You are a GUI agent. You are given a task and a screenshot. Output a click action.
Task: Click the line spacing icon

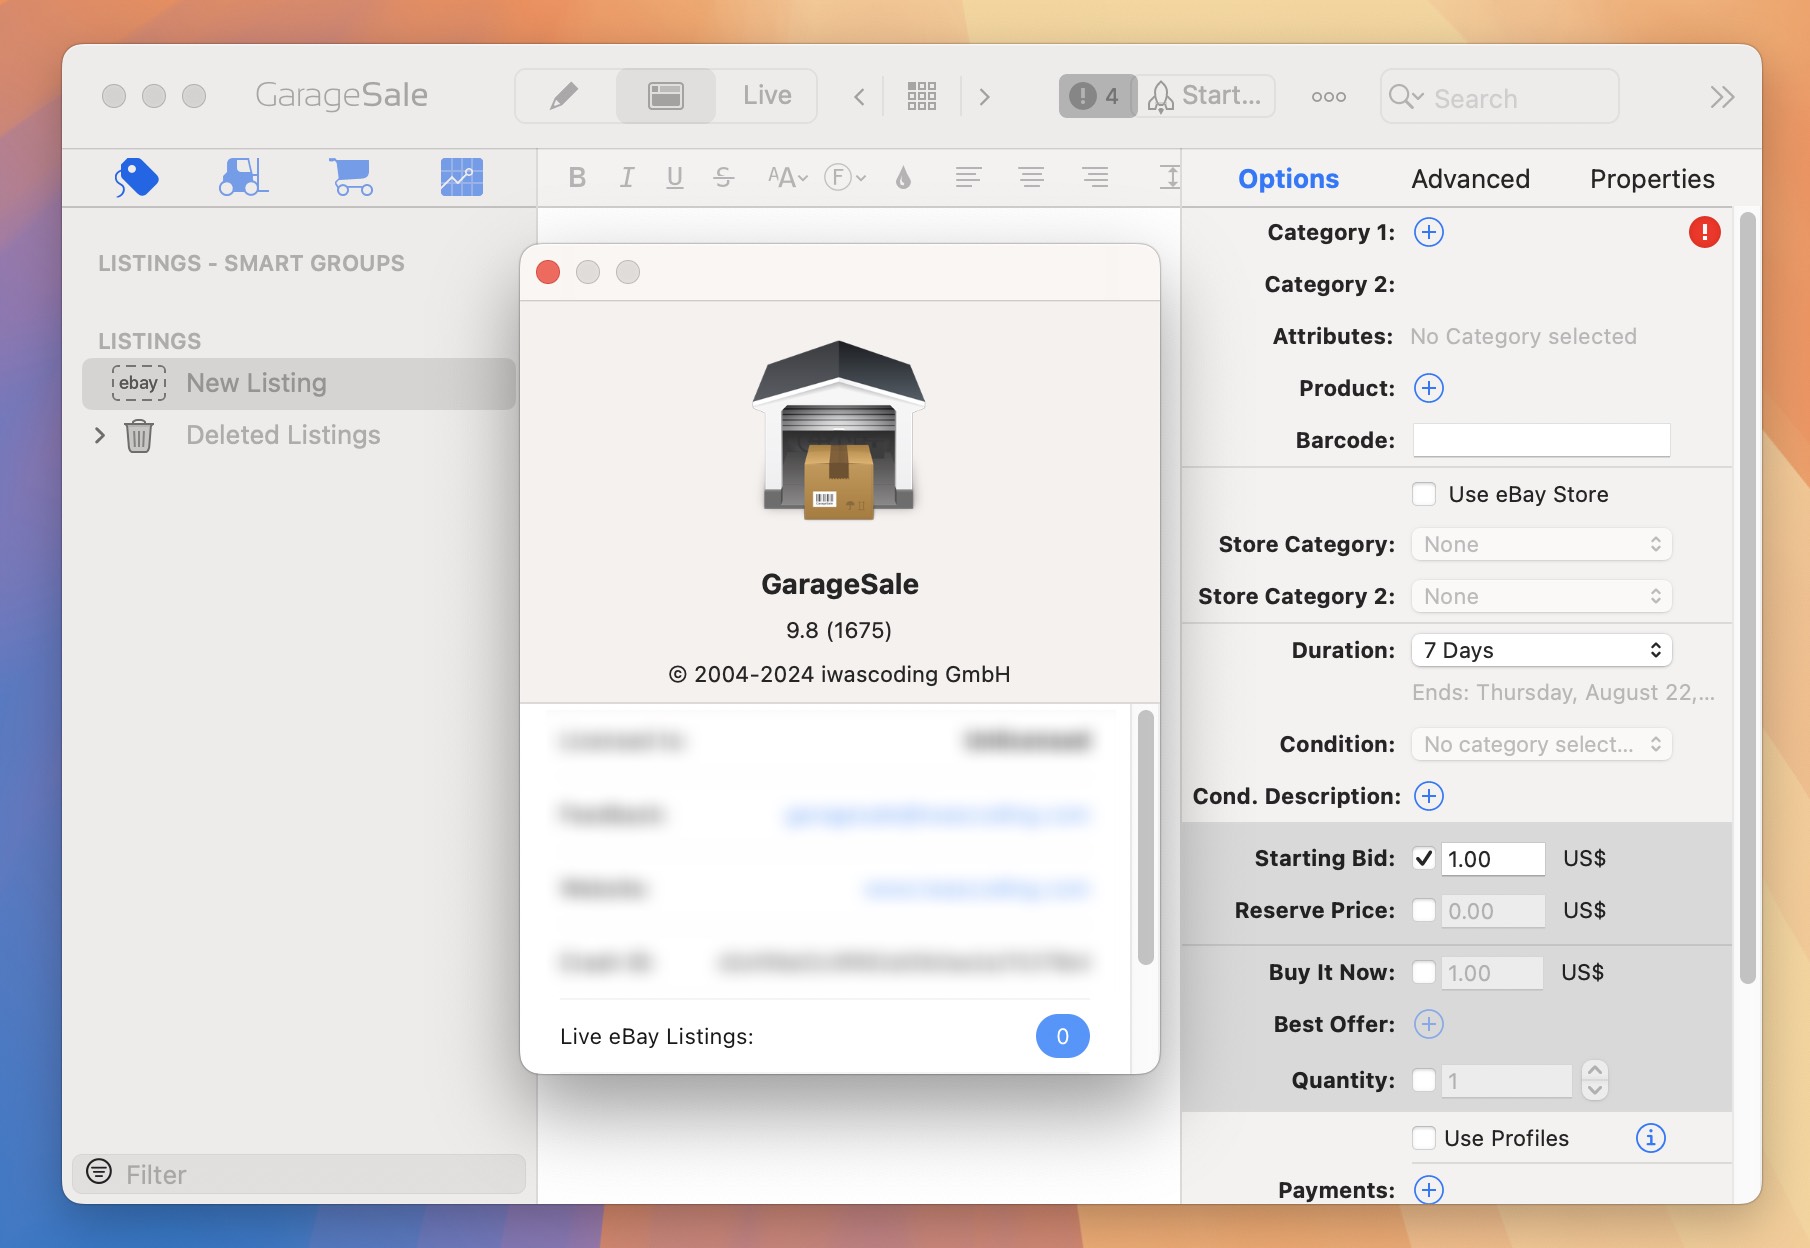pos(1169,178)
